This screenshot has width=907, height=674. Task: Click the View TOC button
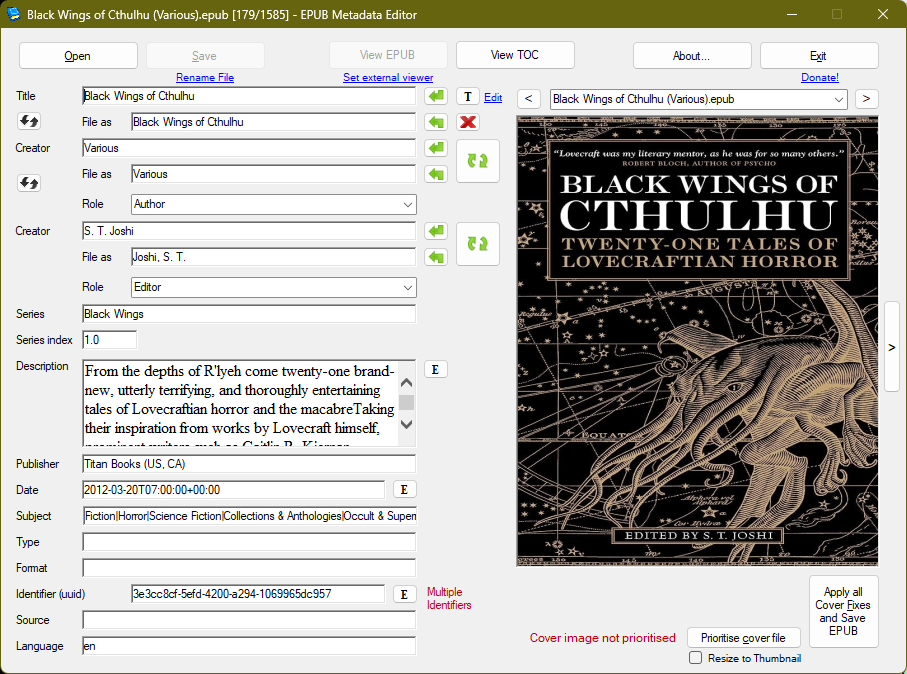click(515, 55)
